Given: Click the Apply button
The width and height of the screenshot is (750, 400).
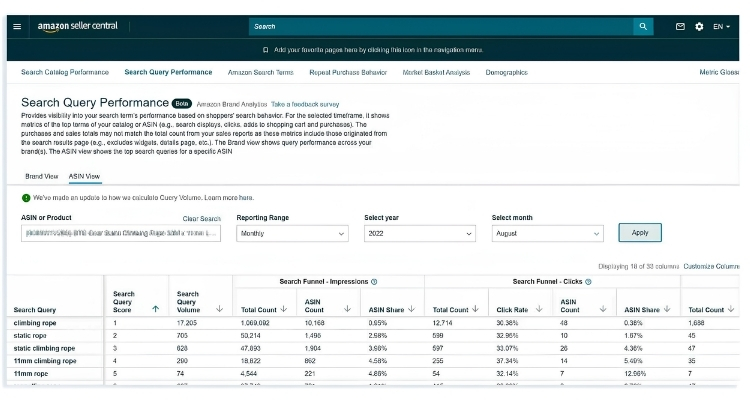Looking at the screenshot, I should pos(640,233).
